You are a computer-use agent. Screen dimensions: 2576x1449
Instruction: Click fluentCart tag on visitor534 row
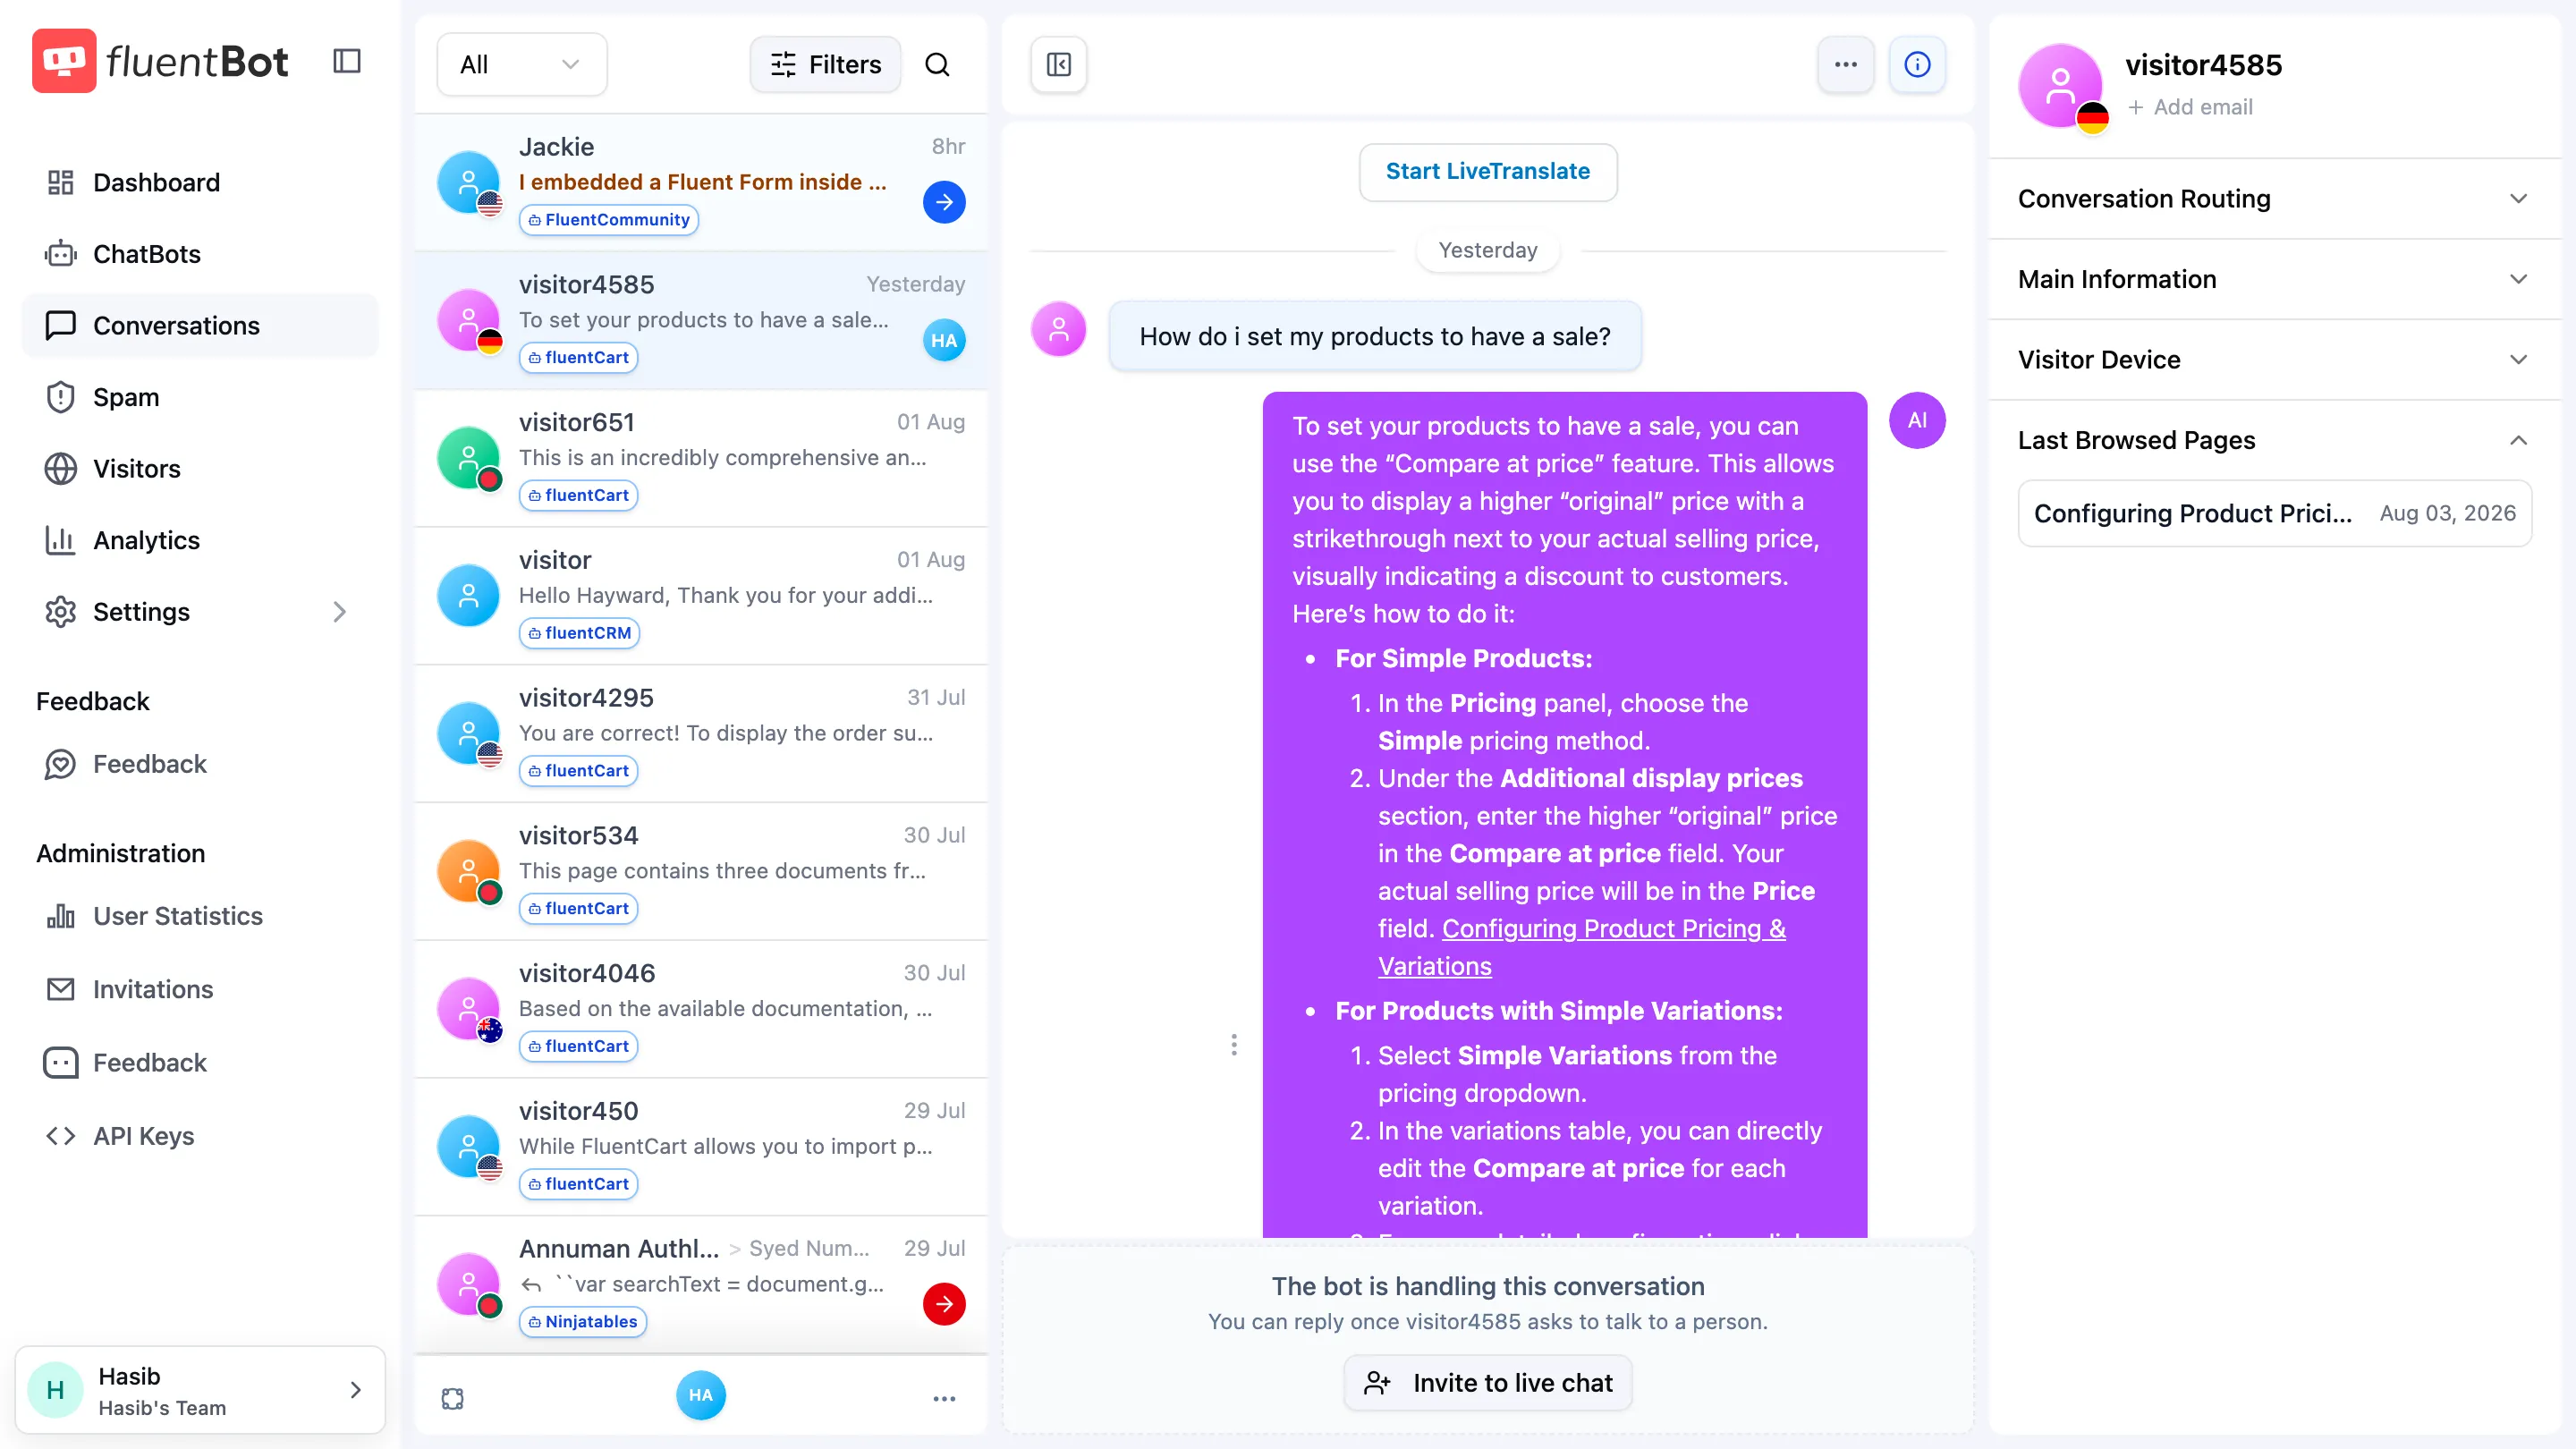coord(578,909)
